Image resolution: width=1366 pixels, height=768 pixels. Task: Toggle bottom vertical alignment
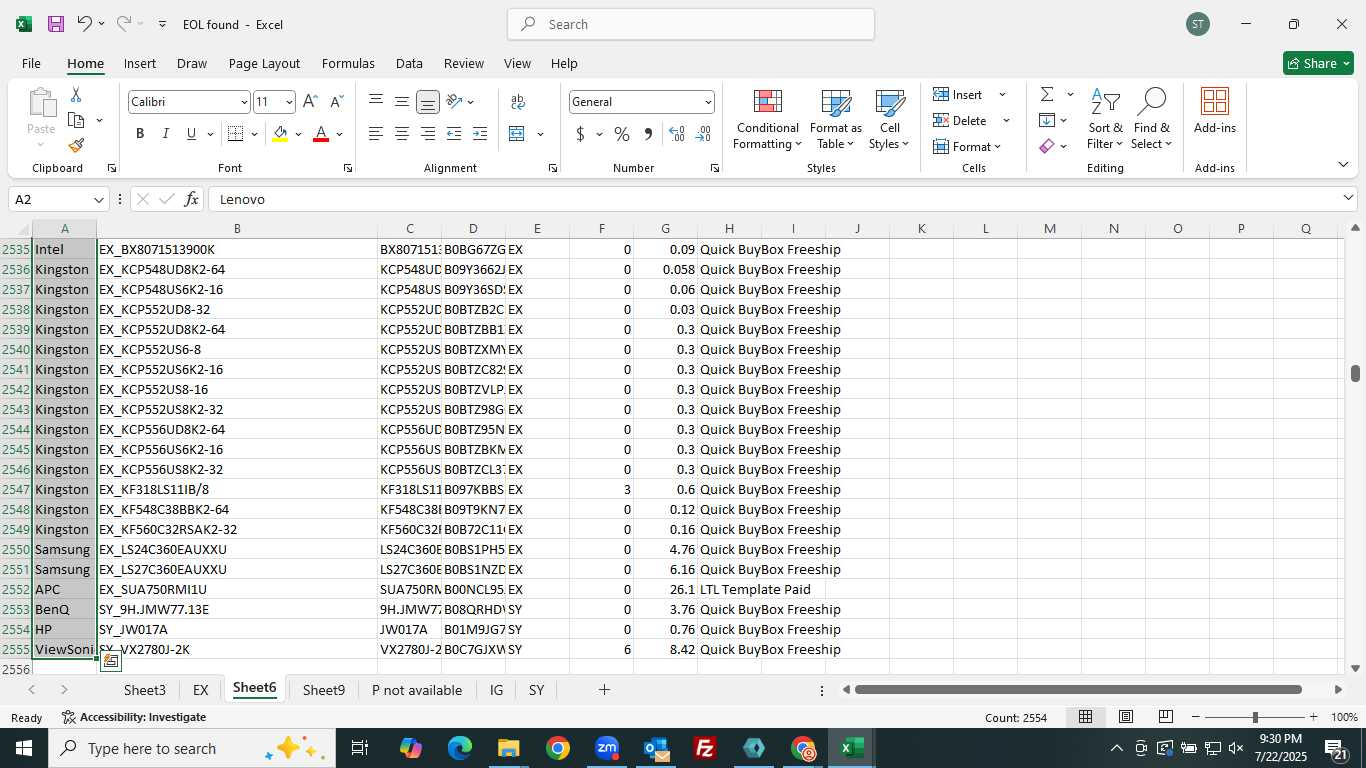pyautogui.click(x=428, y=102)
